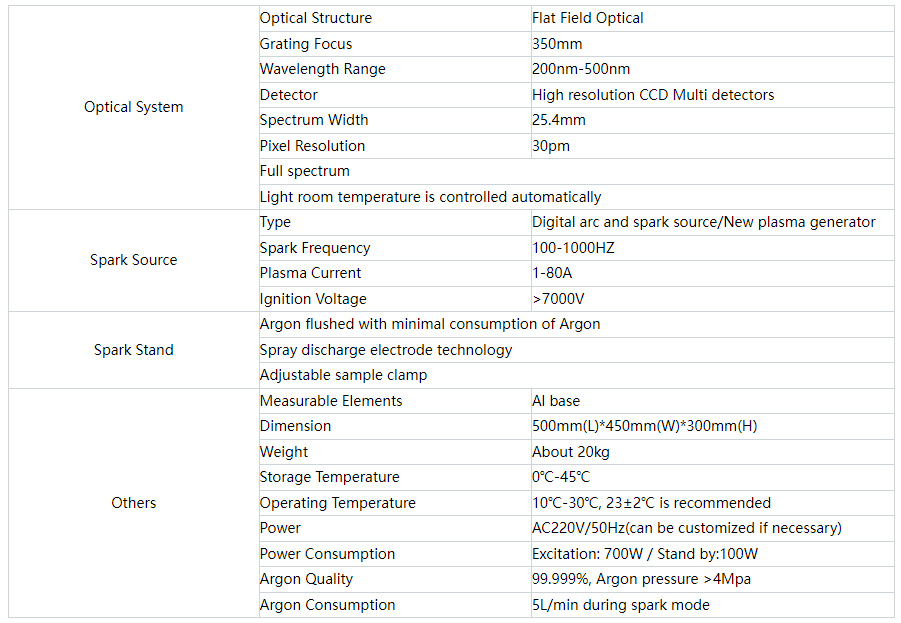
Task: Select the Ignition Voltage label
Action: 313,299
